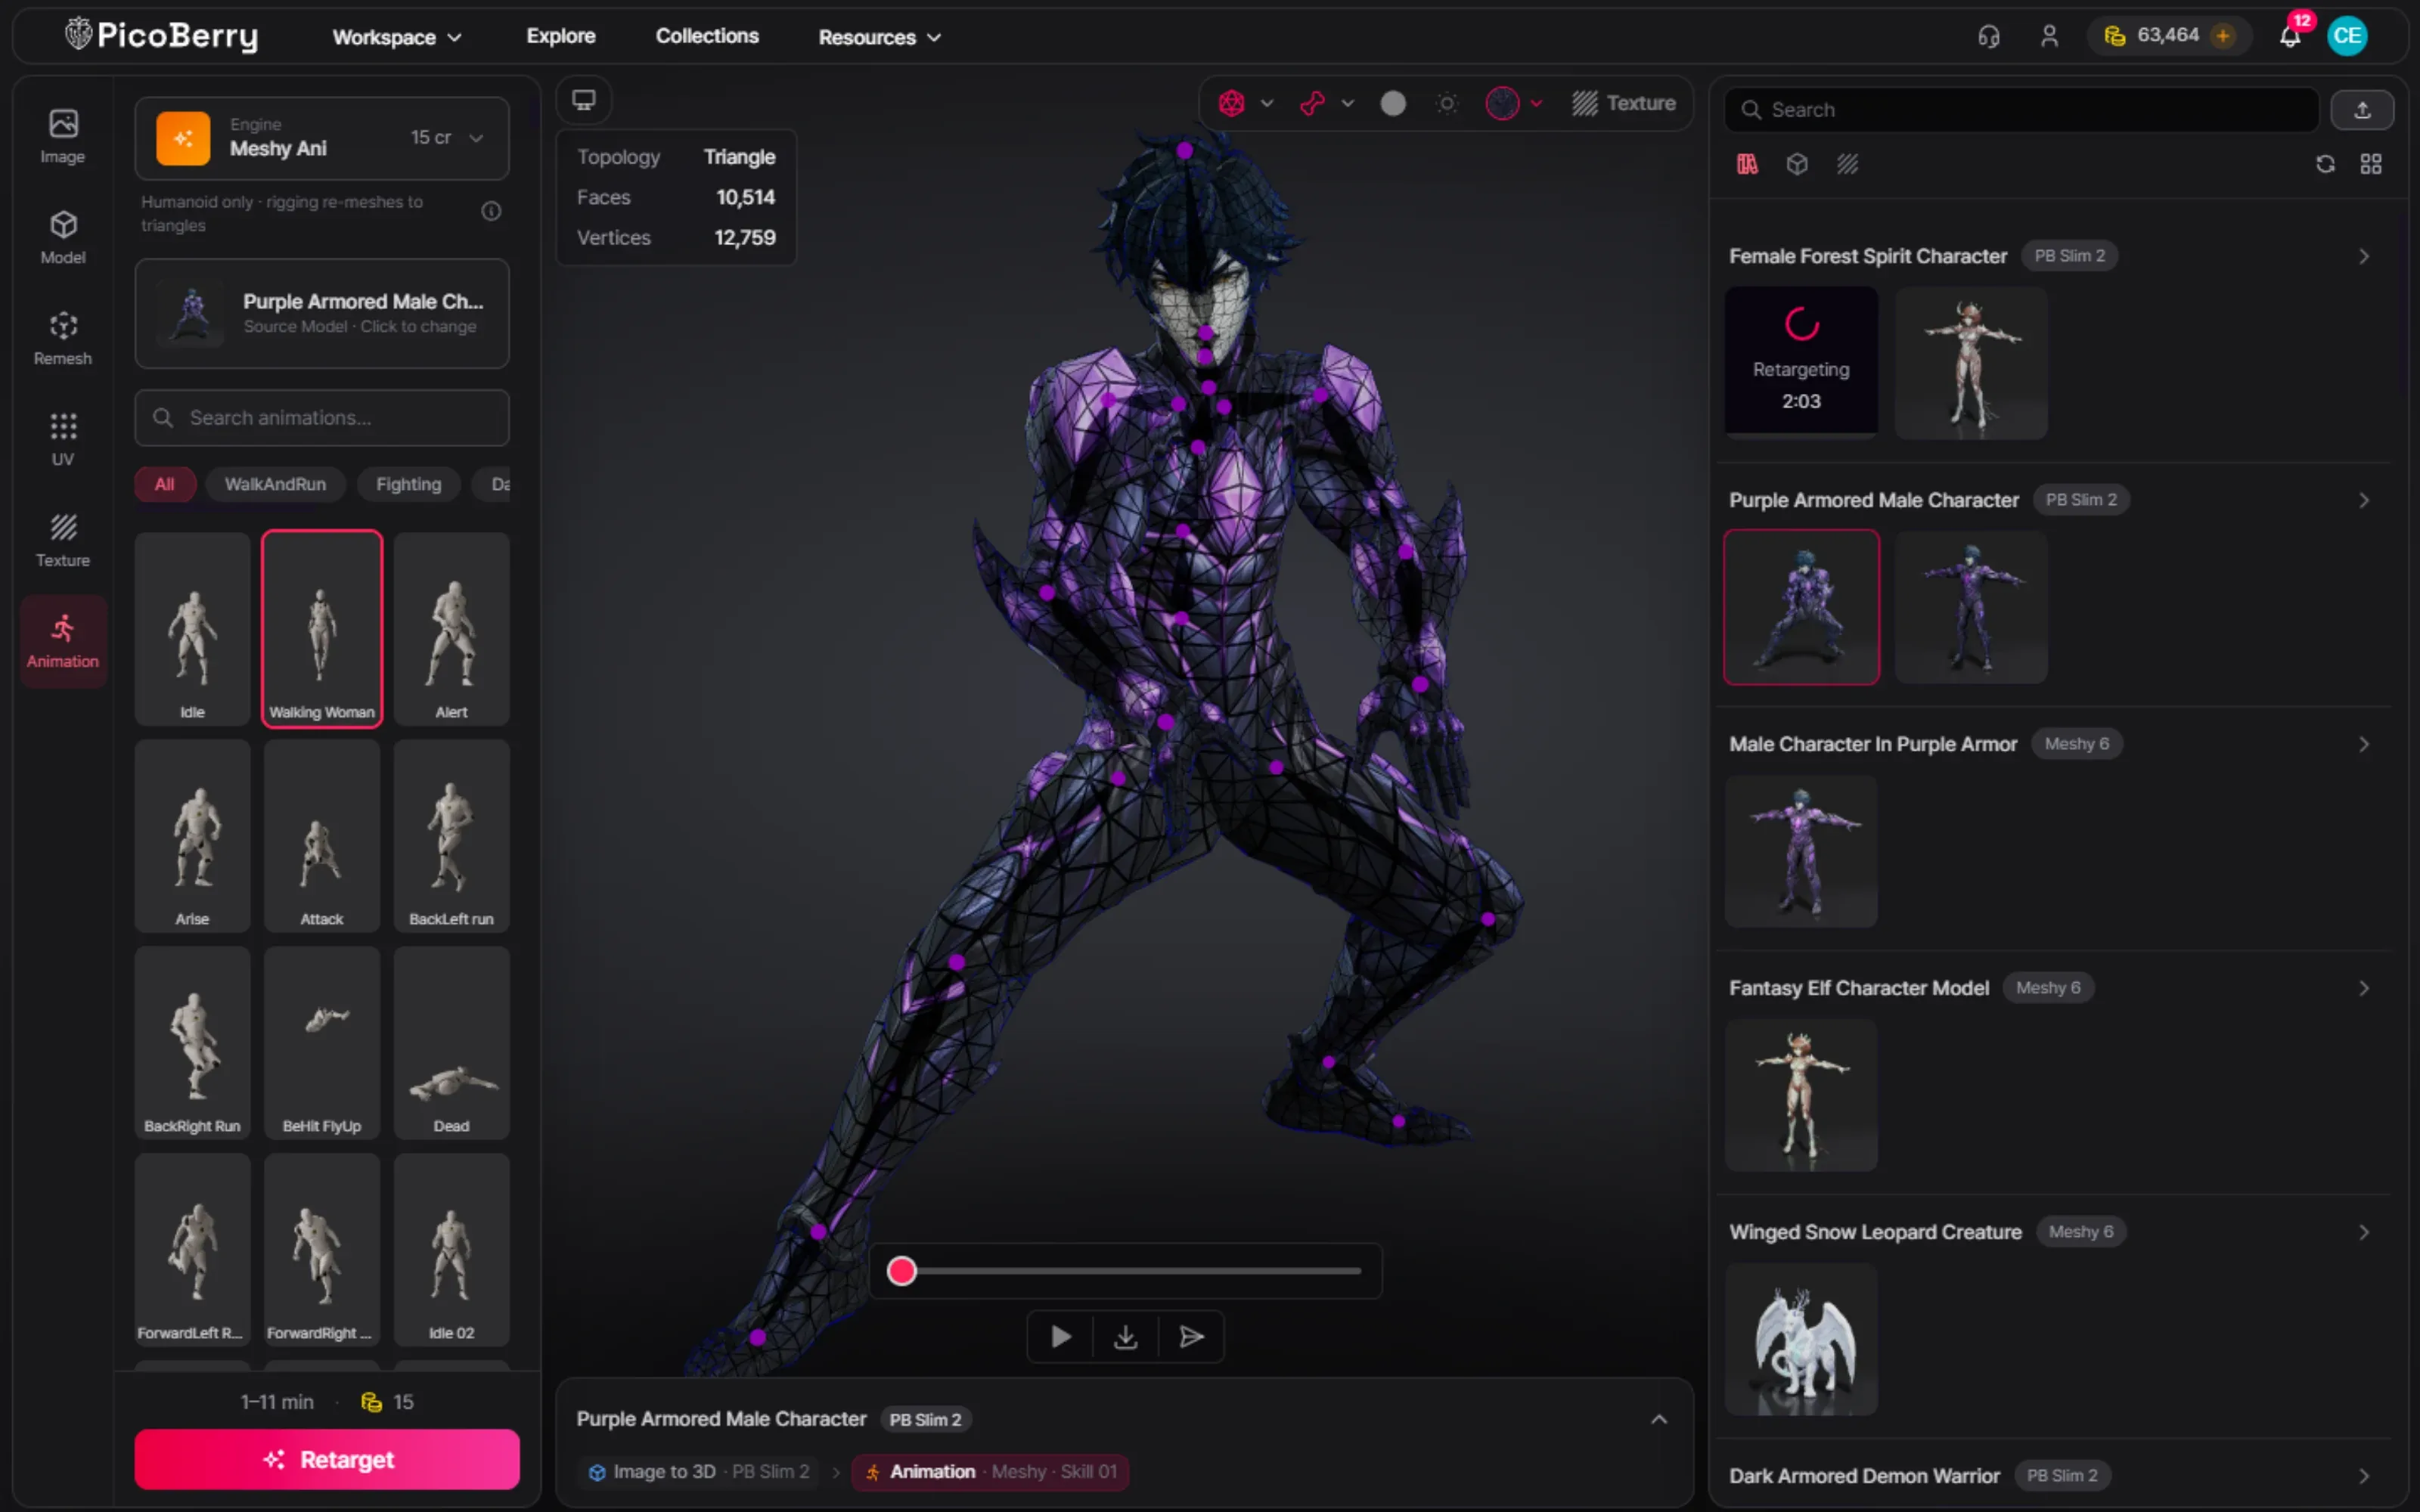Viewport: 2420px width, 1512px height.
Task: Open the Image tool in the sidebar
Action: click(x=62, y=137)
